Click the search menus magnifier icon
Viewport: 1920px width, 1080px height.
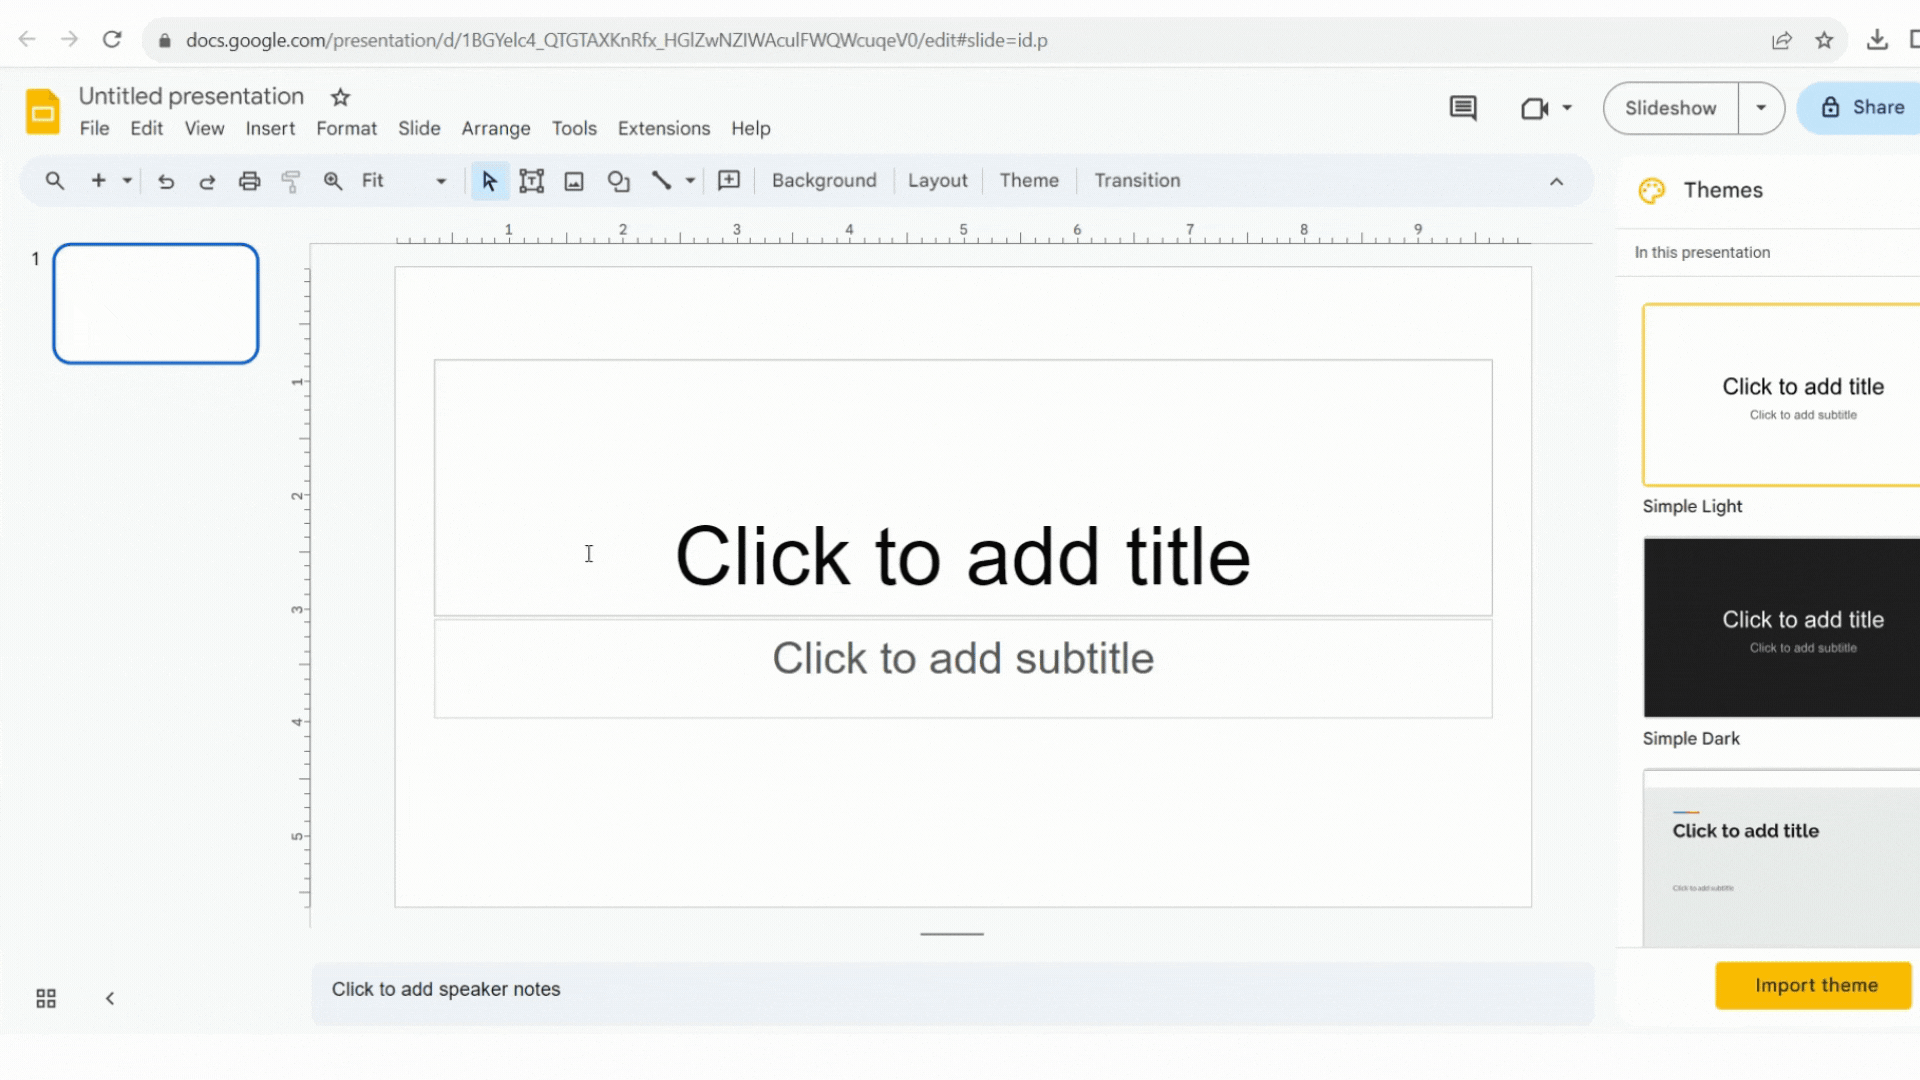(x=55, y=181)
